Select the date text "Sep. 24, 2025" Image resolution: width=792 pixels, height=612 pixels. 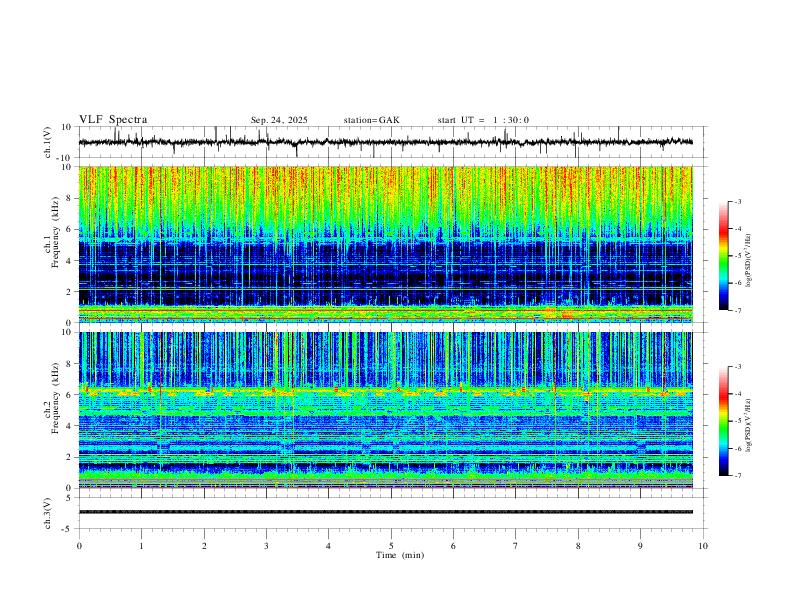coord(279,120)
